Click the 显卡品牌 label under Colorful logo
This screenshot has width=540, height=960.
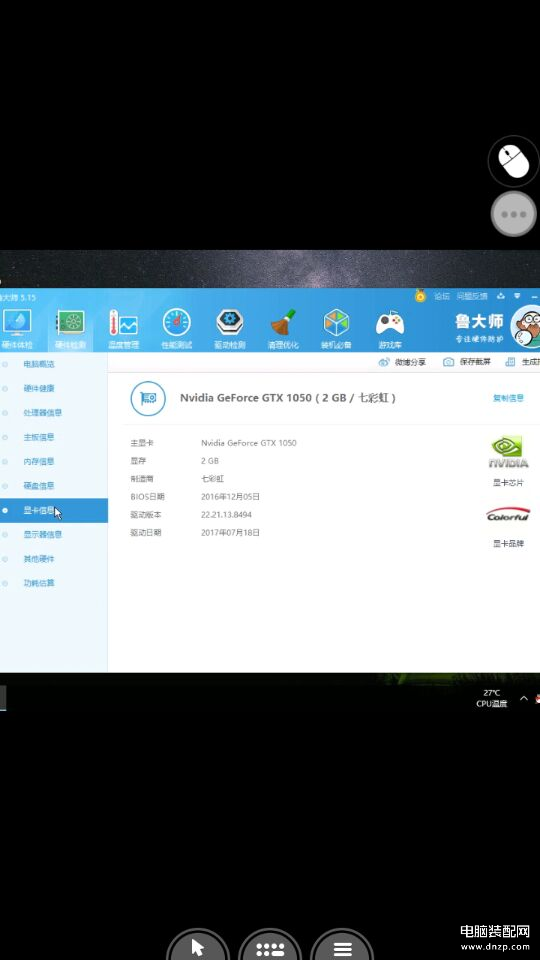[508, 543]
